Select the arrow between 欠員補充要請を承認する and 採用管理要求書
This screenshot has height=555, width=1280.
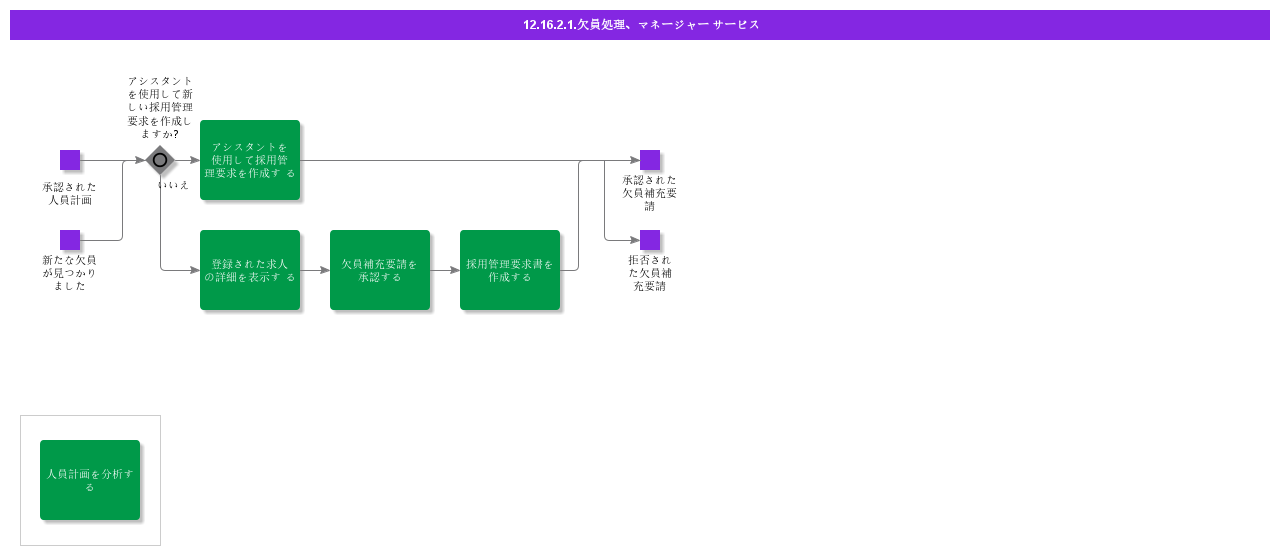445,270
